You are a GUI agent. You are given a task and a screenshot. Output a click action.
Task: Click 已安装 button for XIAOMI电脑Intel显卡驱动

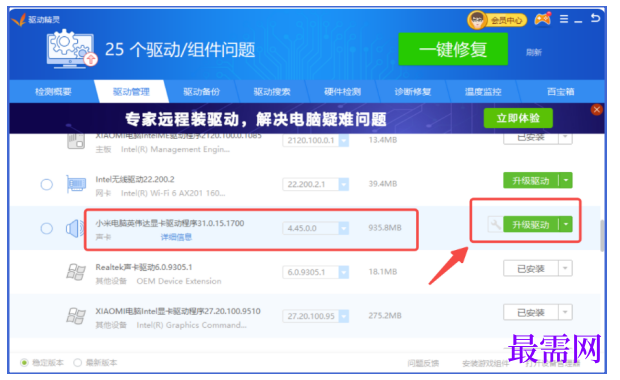531,312
